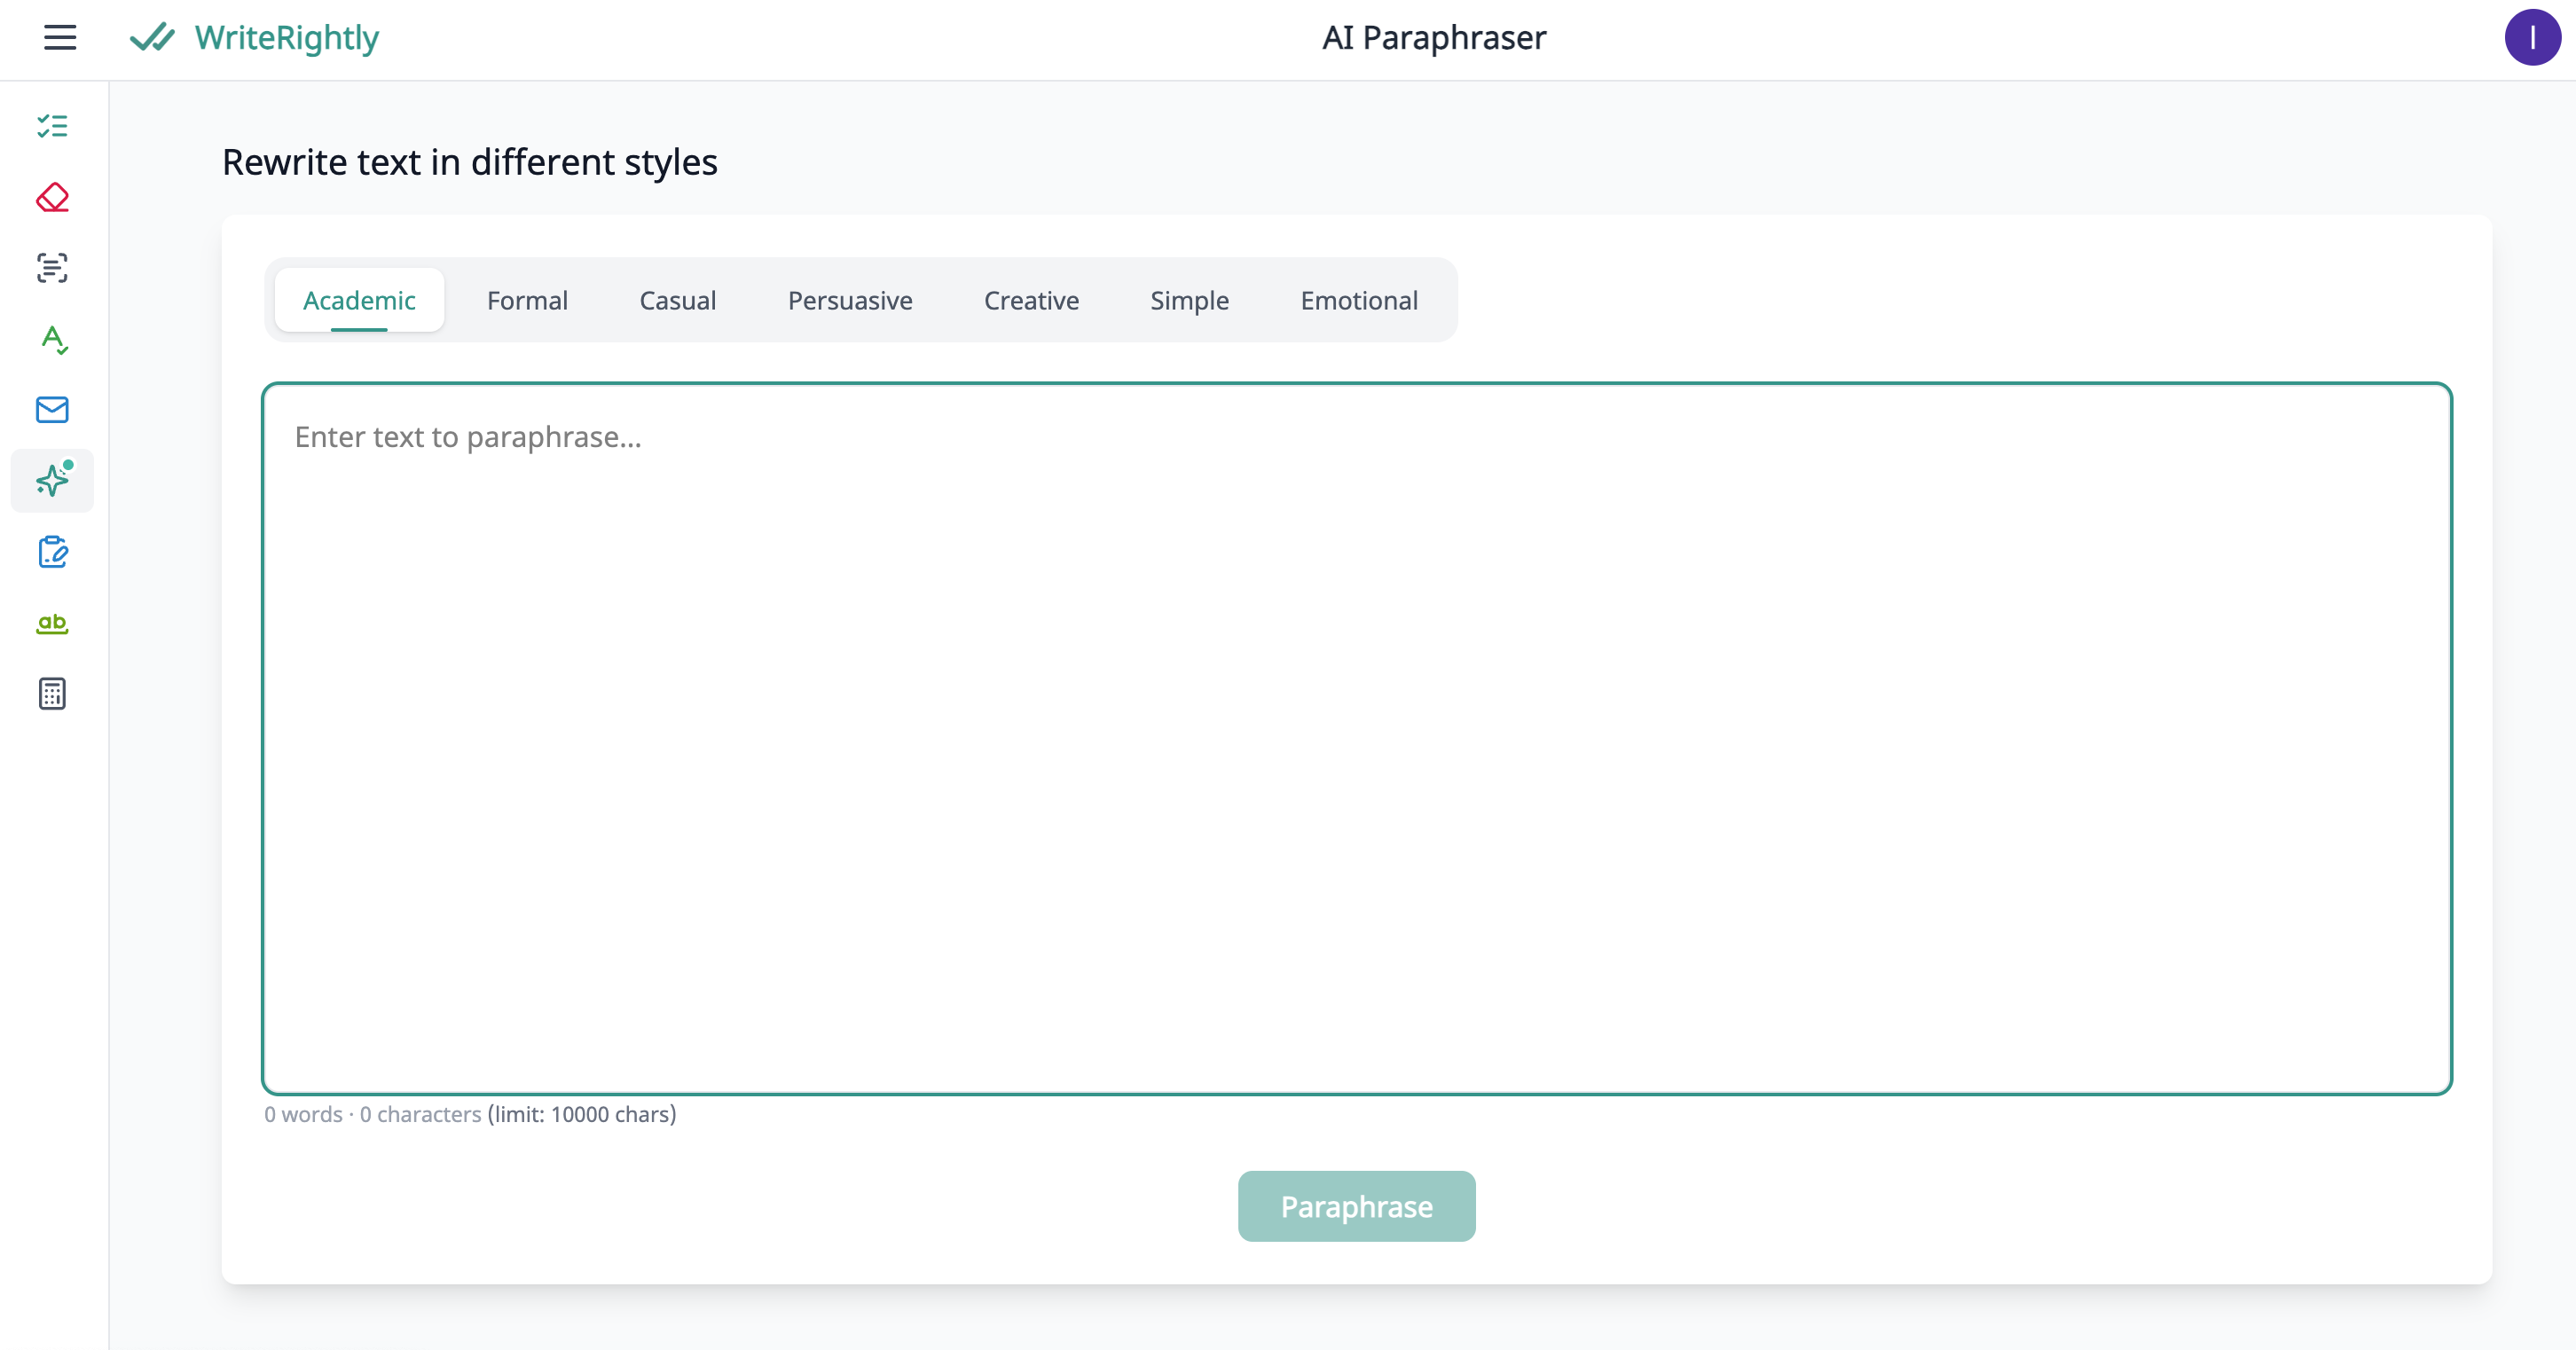Image resolution: width=2576 pixels, height=1350 pixels.
Task: Click the checklist icon in sidebar
Action: pos(52,126)
